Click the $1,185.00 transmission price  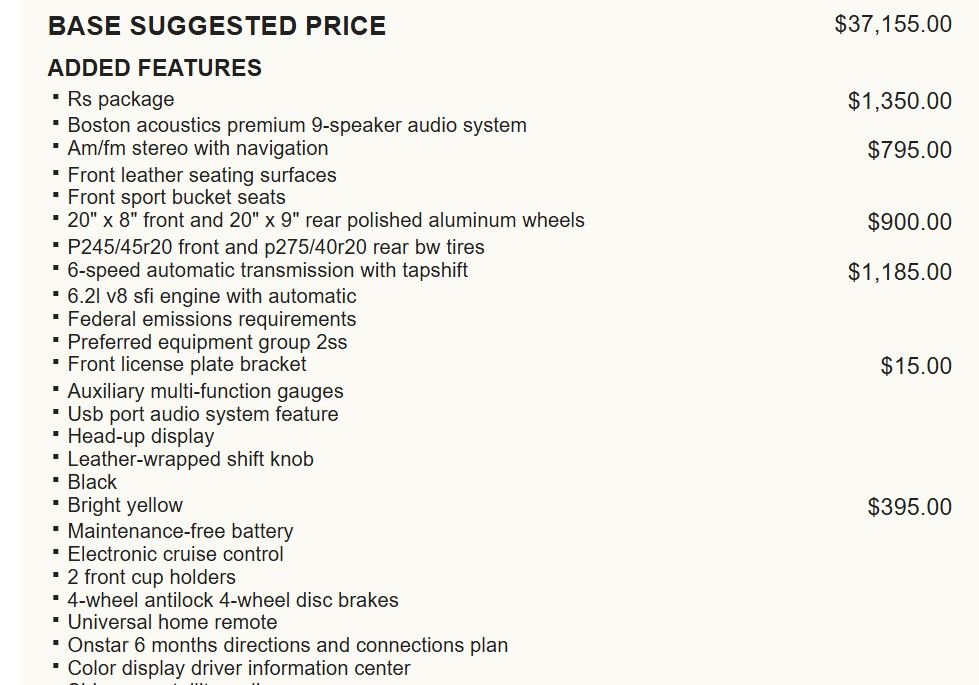coord(899,272)
